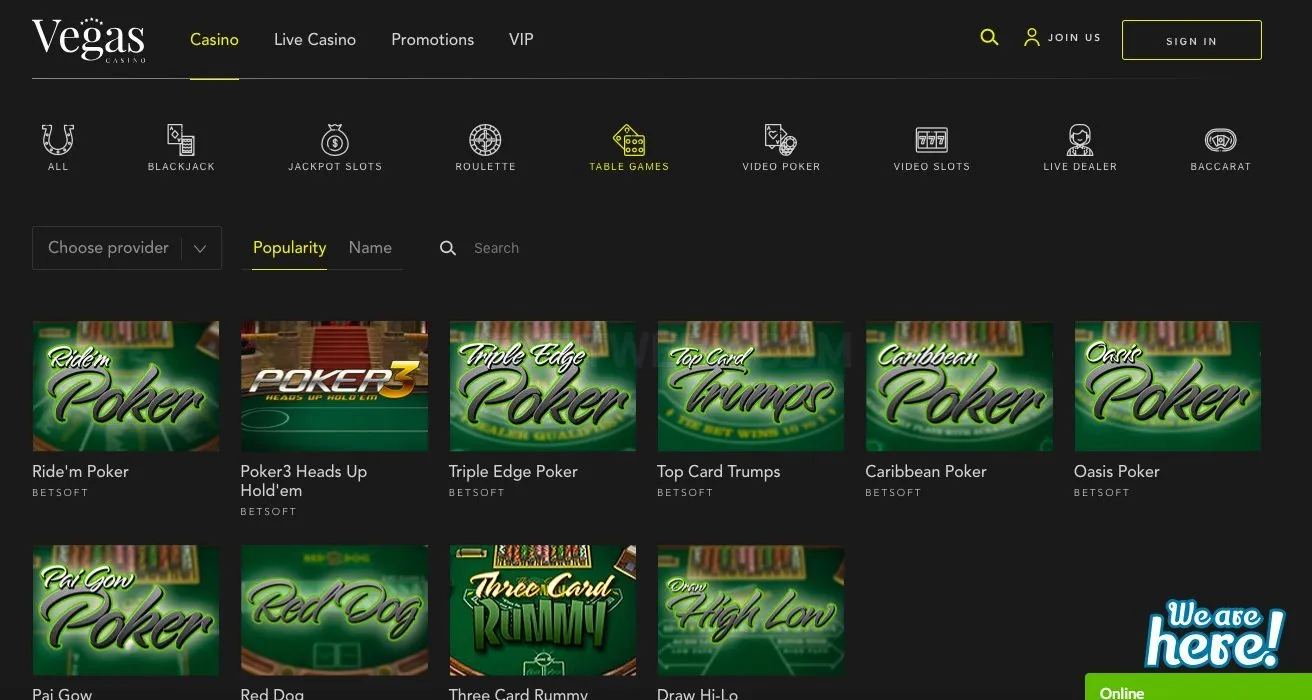Click Betsoft label under Top Card Trumps
This screenshot has height=700, width=1312.
click(x=685, y=493)
